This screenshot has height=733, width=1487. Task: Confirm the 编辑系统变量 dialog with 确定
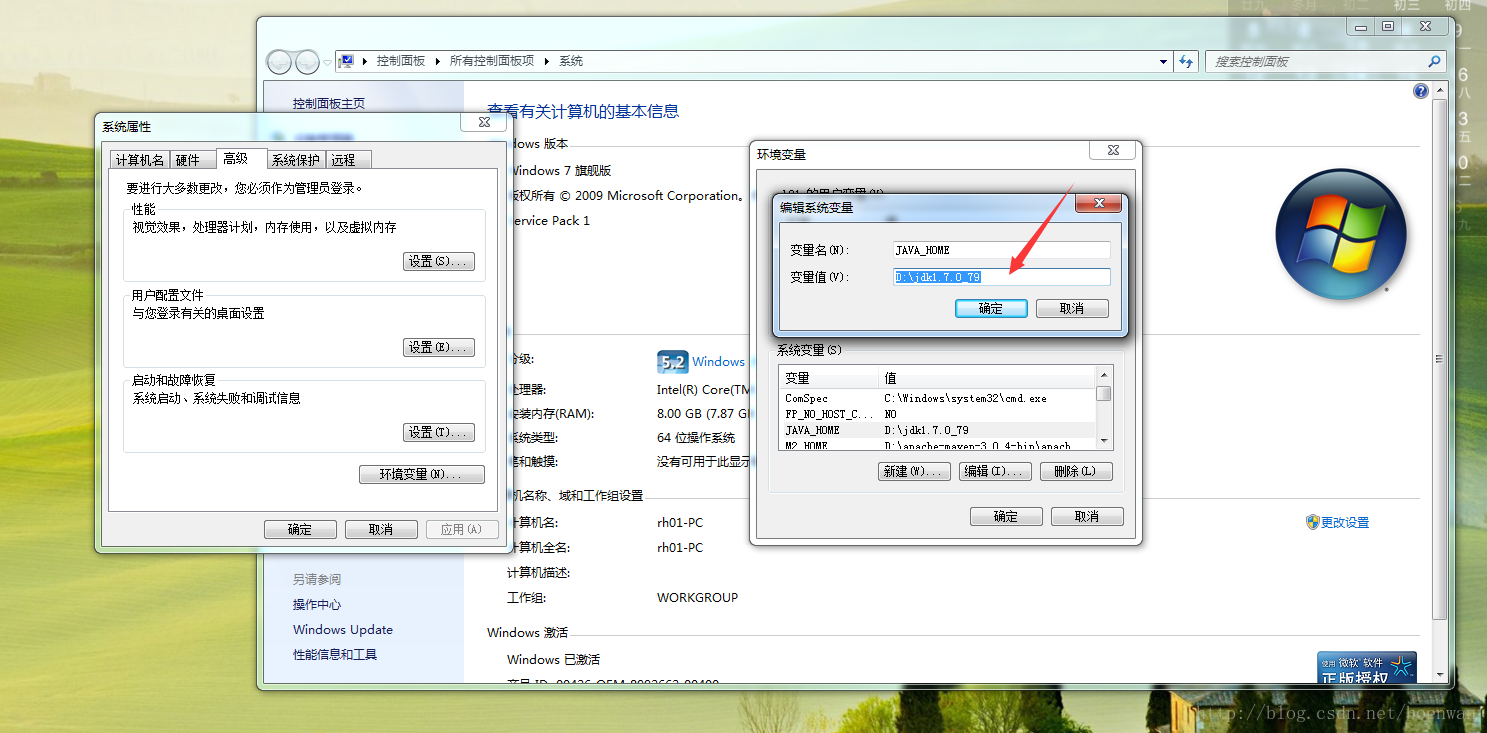pos(991,308)
